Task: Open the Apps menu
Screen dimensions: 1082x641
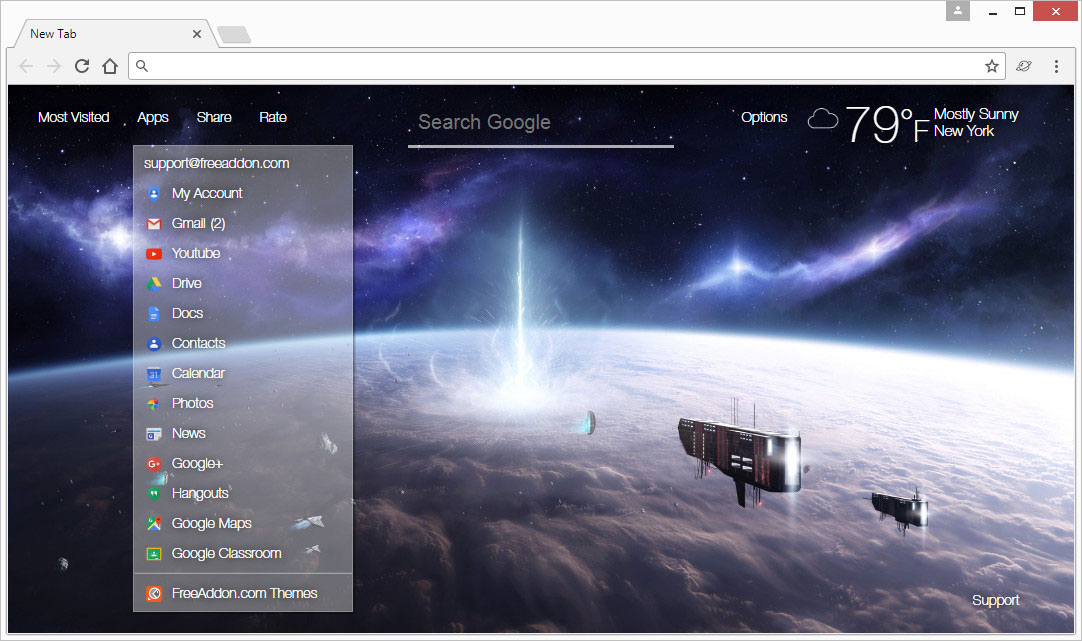Action: click(153, 117)
